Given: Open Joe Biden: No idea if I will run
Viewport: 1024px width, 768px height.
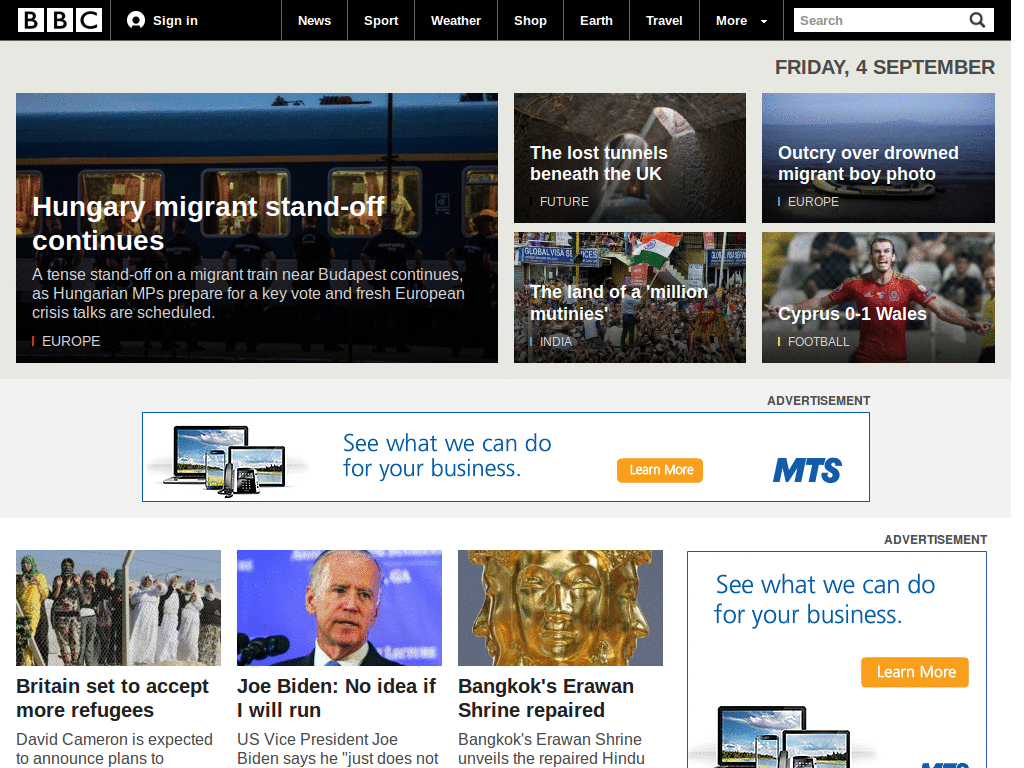Looking at the screenshot, I should (336, 698).
